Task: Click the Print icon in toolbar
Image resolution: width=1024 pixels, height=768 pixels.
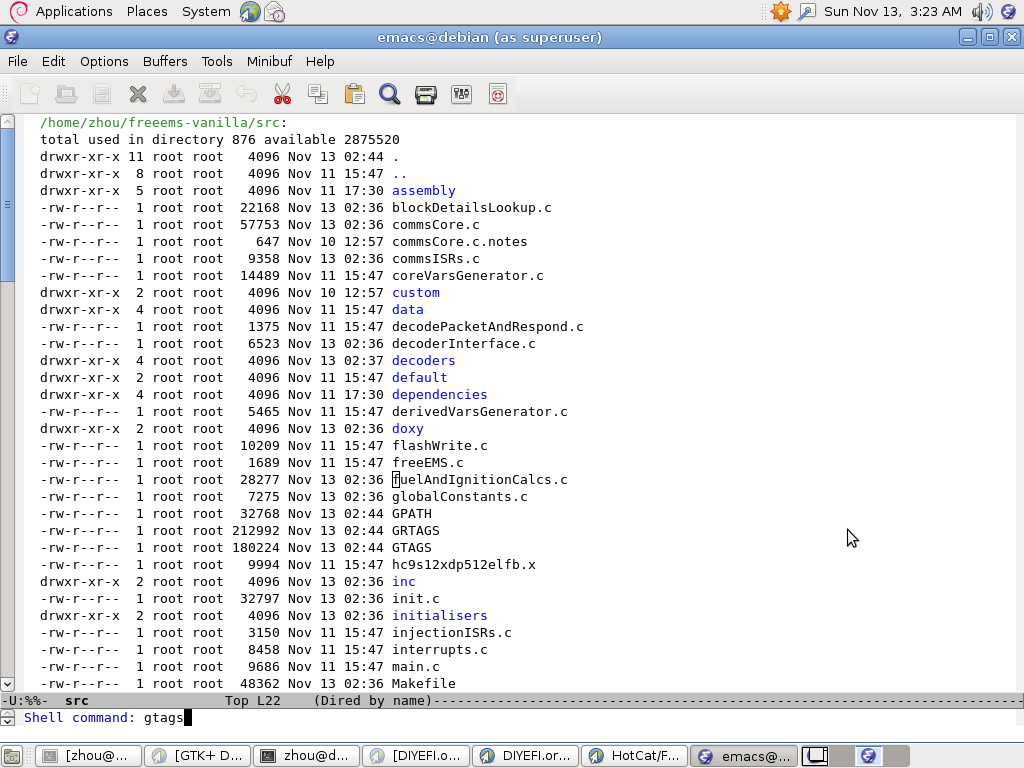Action: (426, 94)
